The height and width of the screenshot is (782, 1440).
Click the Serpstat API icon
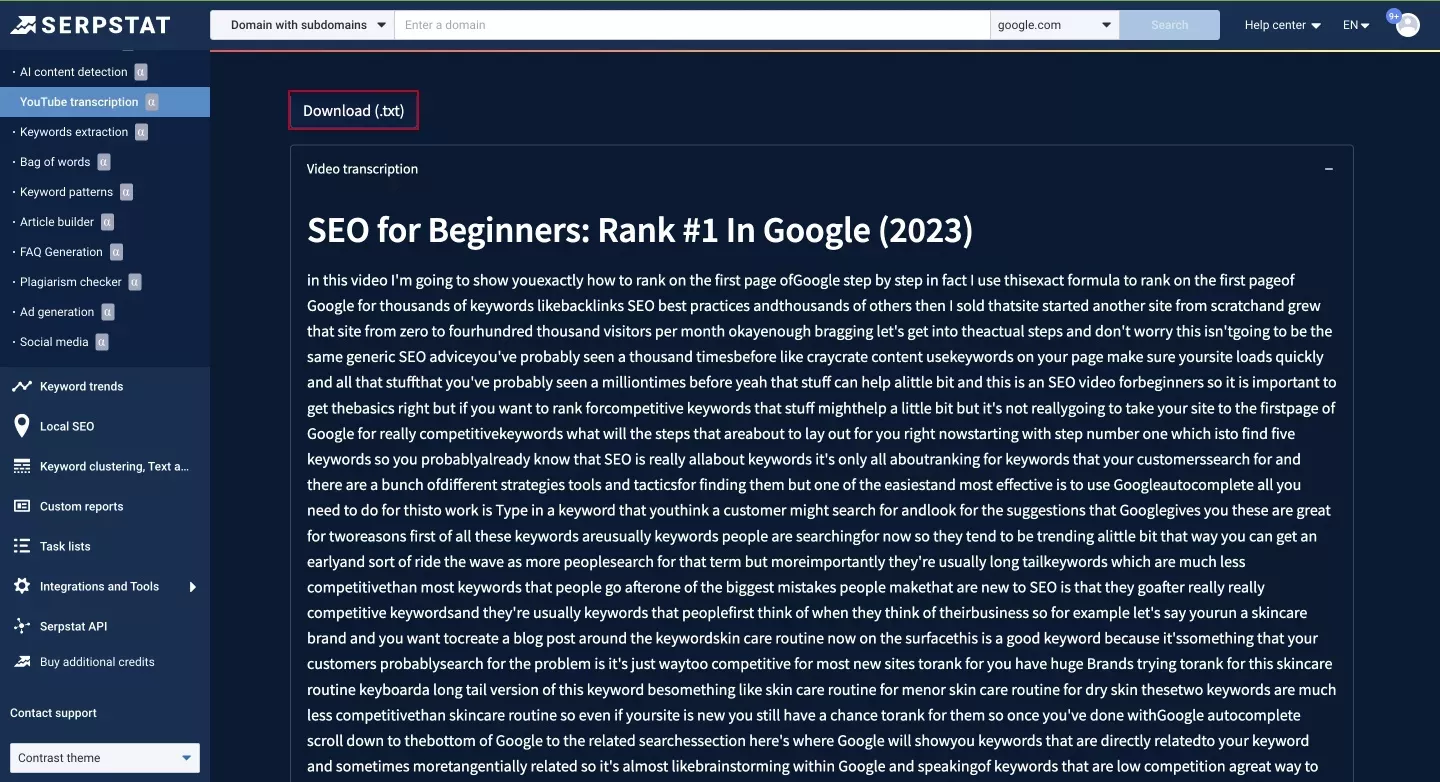21,626
